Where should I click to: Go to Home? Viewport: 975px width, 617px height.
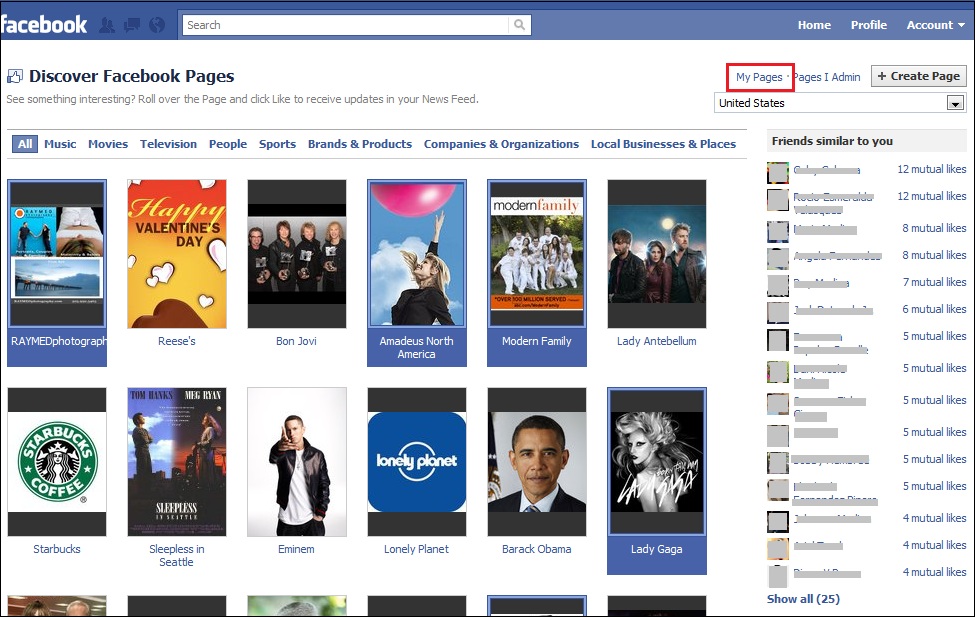(x=814, y=25)
